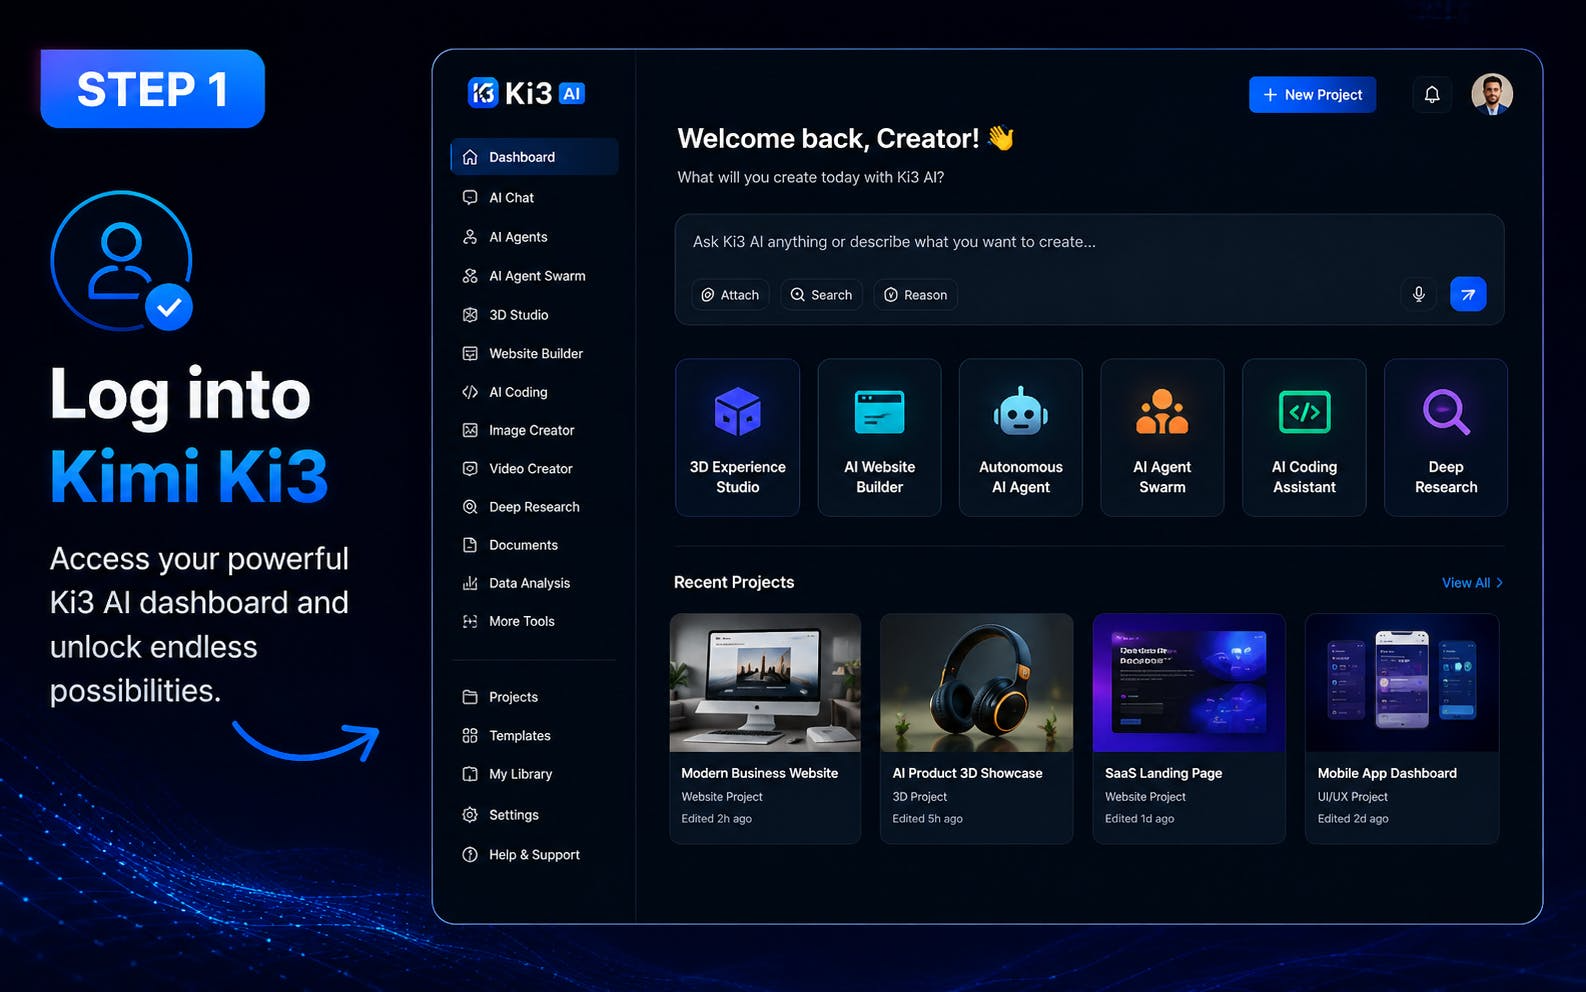1586x992 pixels.
Task: Click the Autonomous AI Agent robot icon
Action: [1021, 411]
